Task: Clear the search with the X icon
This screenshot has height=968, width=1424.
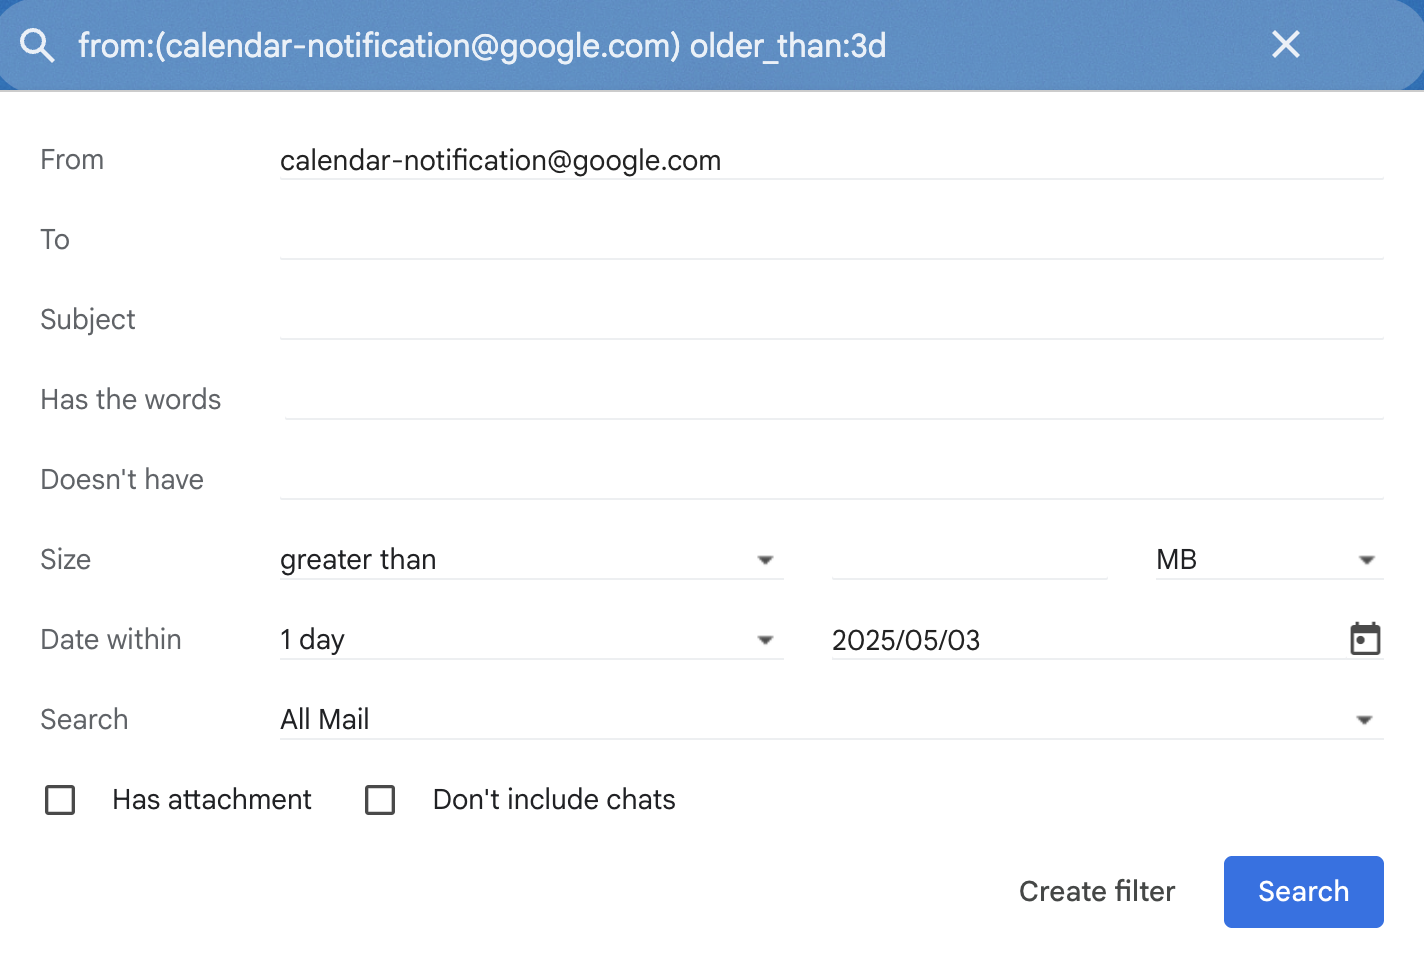Action: click(1286, 44)
